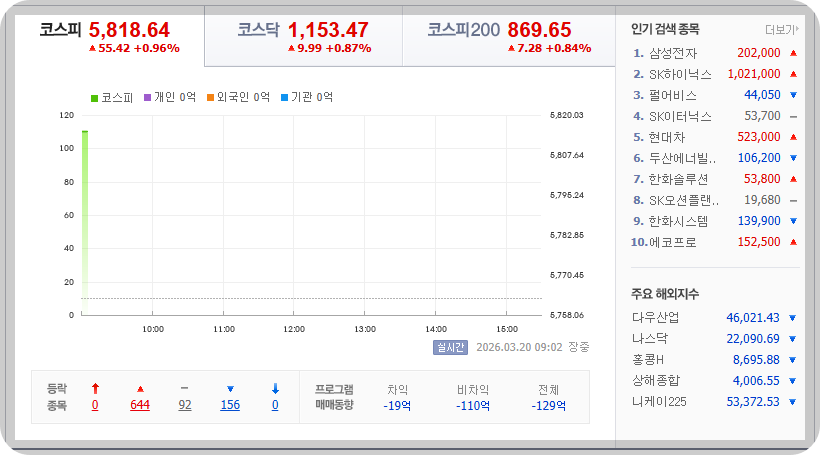Image resolution: width=820 pixels, height=455 pixels.
Task: Click 차익 program trading value -19억
Action: pos(397,406)
